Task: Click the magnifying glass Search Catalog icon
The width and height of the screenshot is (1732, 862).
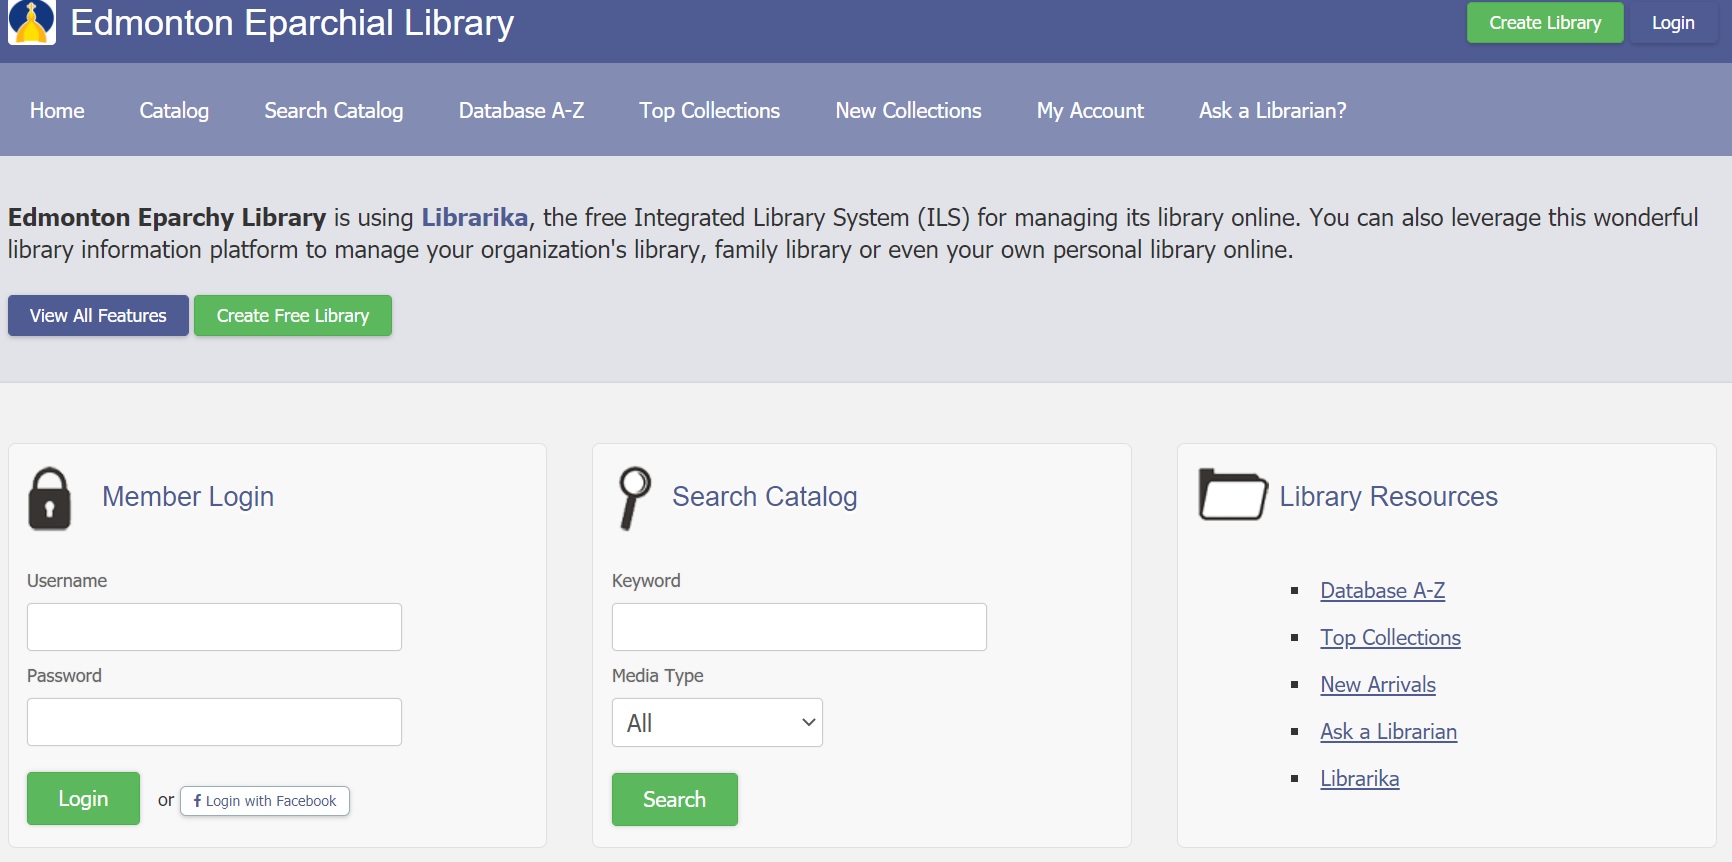Action: tap(634, 497)
